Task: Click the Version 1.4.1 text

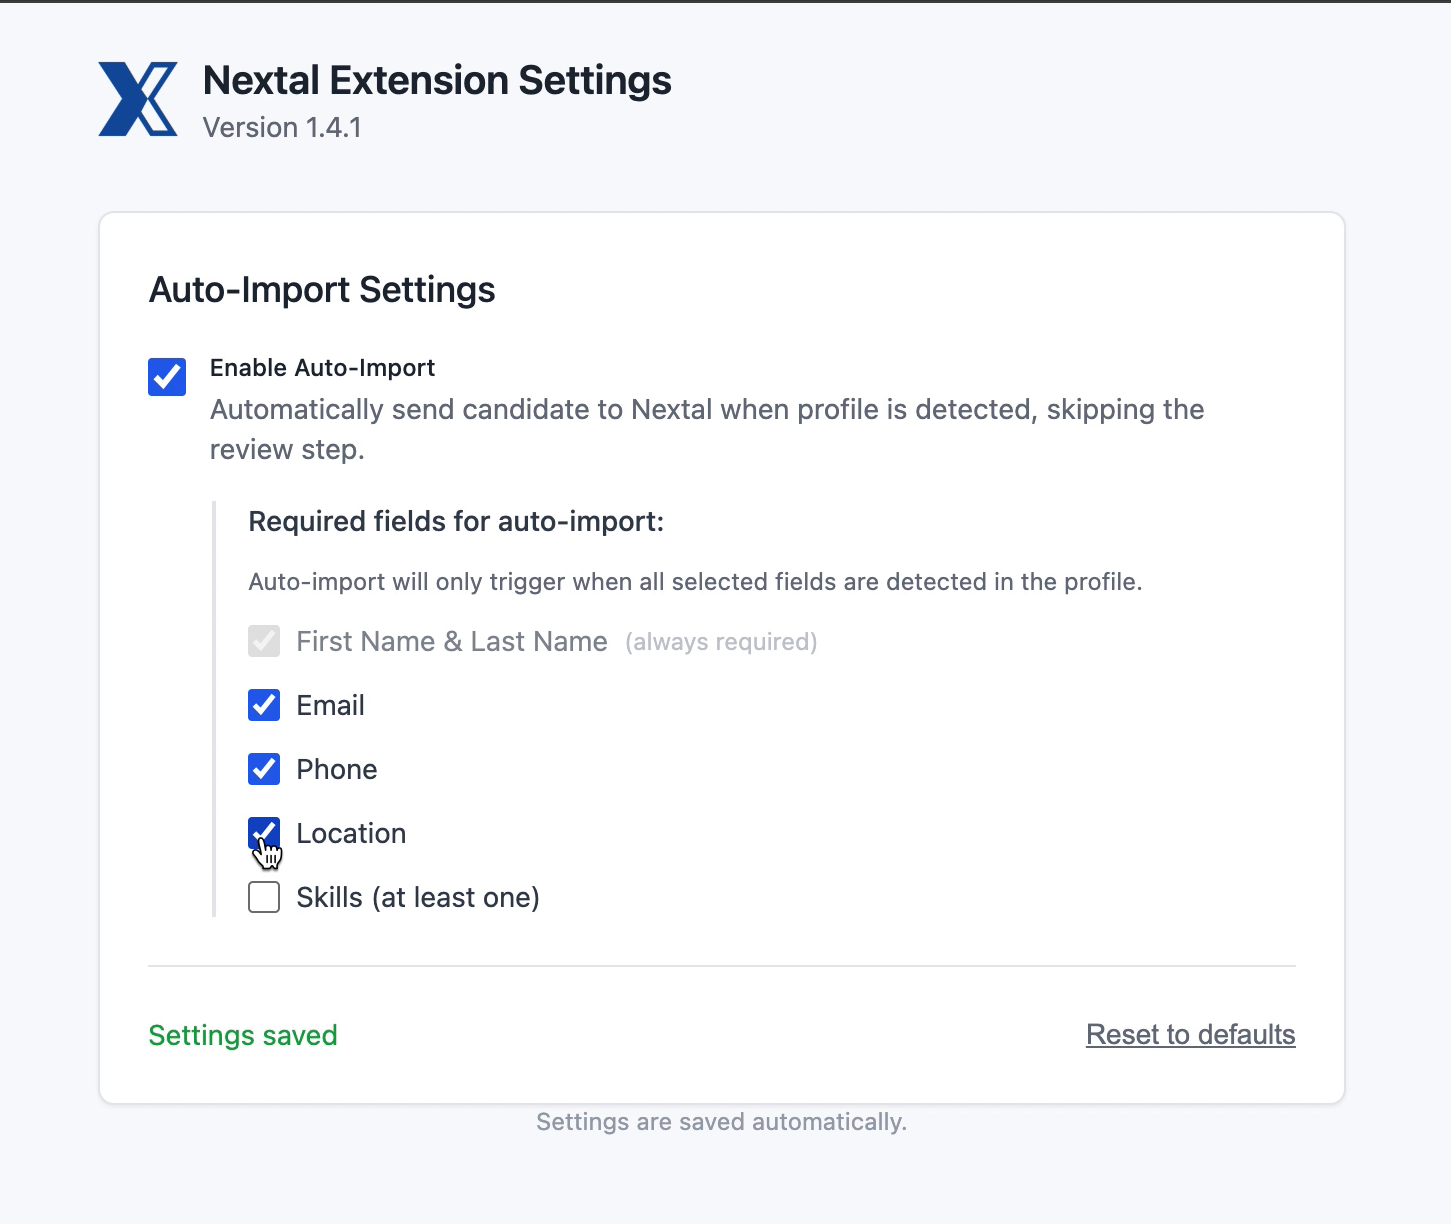Action: [x=281, y=127]
